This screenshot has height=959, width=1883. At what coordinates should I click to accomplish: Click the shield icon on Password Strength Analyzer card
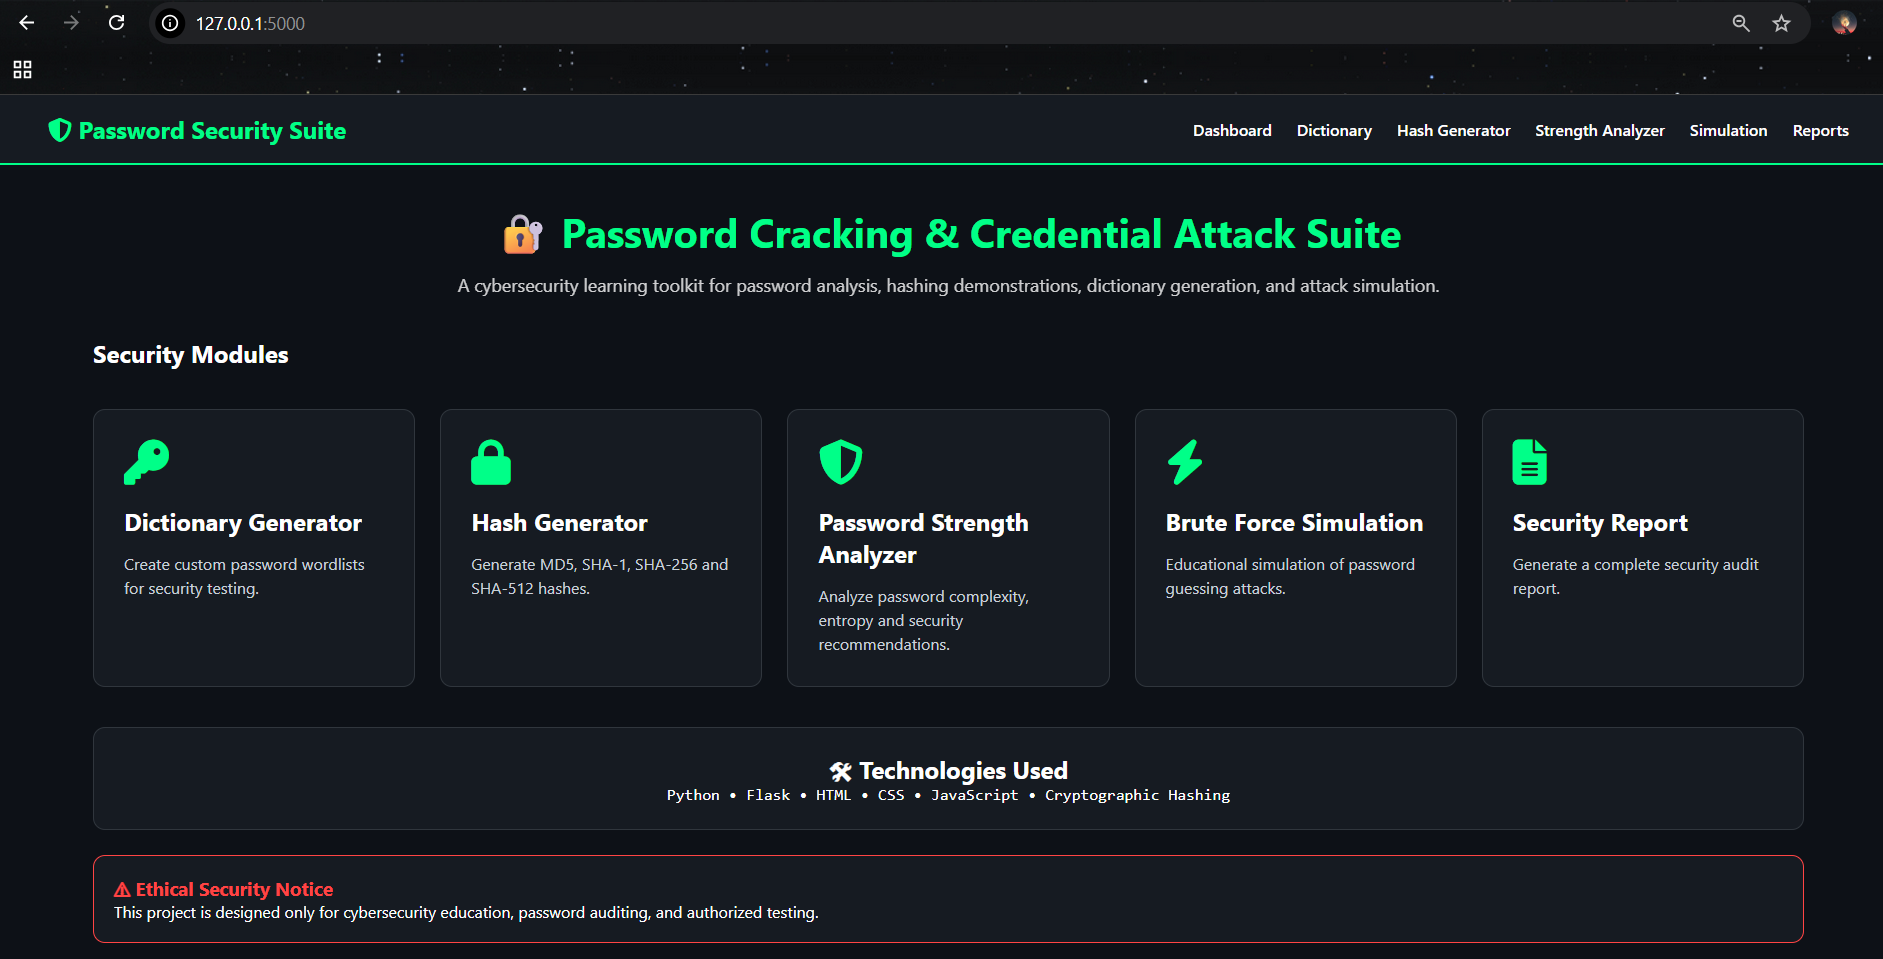841,462
